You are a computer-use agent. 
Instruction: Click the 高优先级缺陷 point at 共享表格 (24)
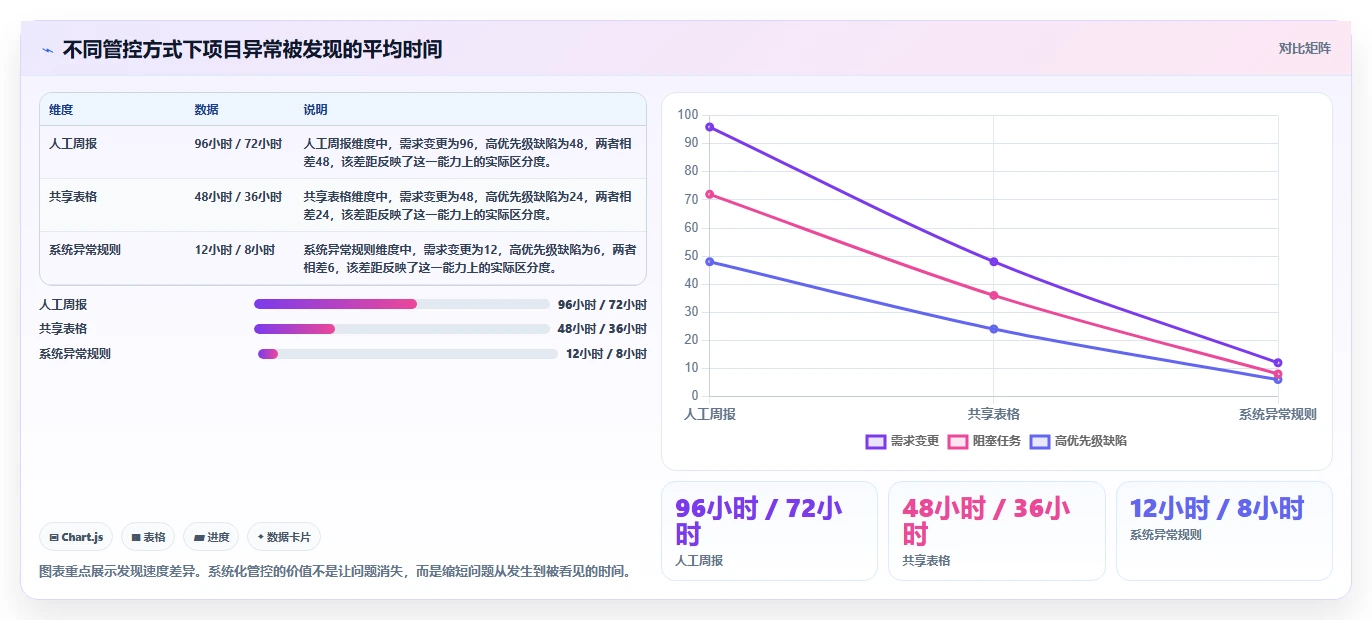[x=994, y=329]
